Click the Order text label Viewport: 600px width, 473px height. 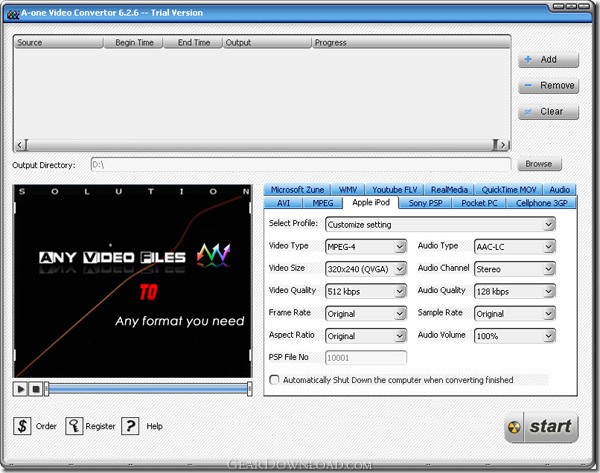point(46,426)
